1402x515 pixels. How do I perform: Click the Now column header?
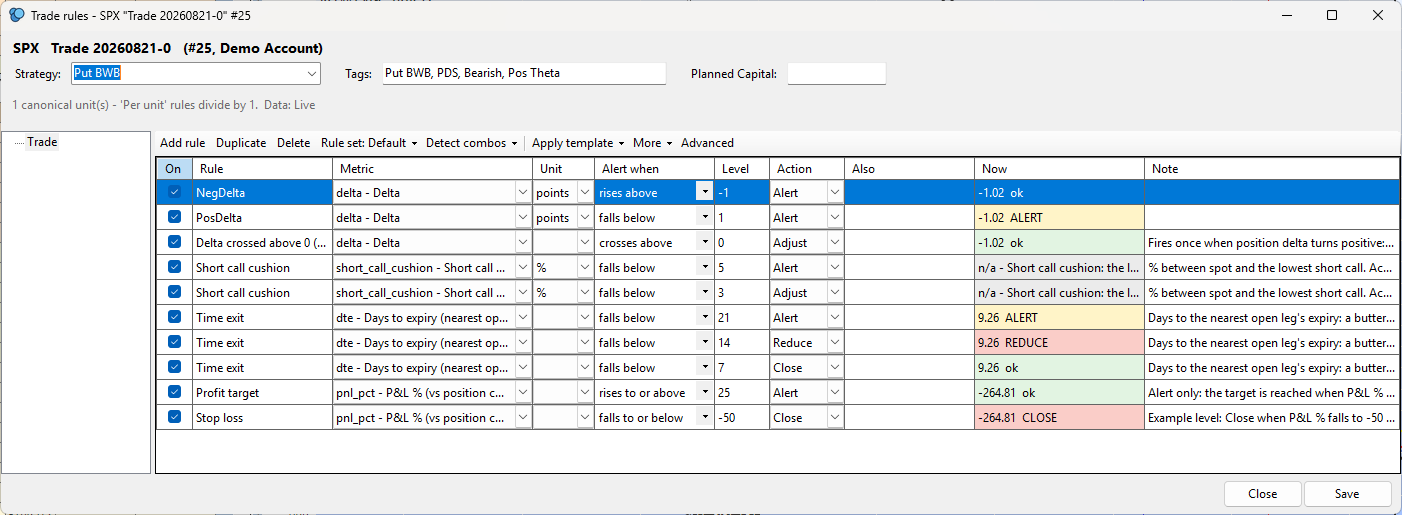(x=1059, y=169)
